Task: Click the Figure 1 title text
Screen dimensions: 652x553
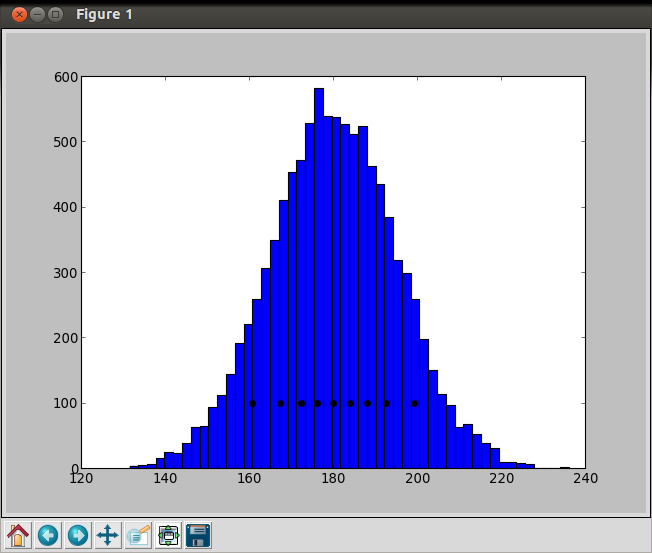Action: [x=104, y=15]
